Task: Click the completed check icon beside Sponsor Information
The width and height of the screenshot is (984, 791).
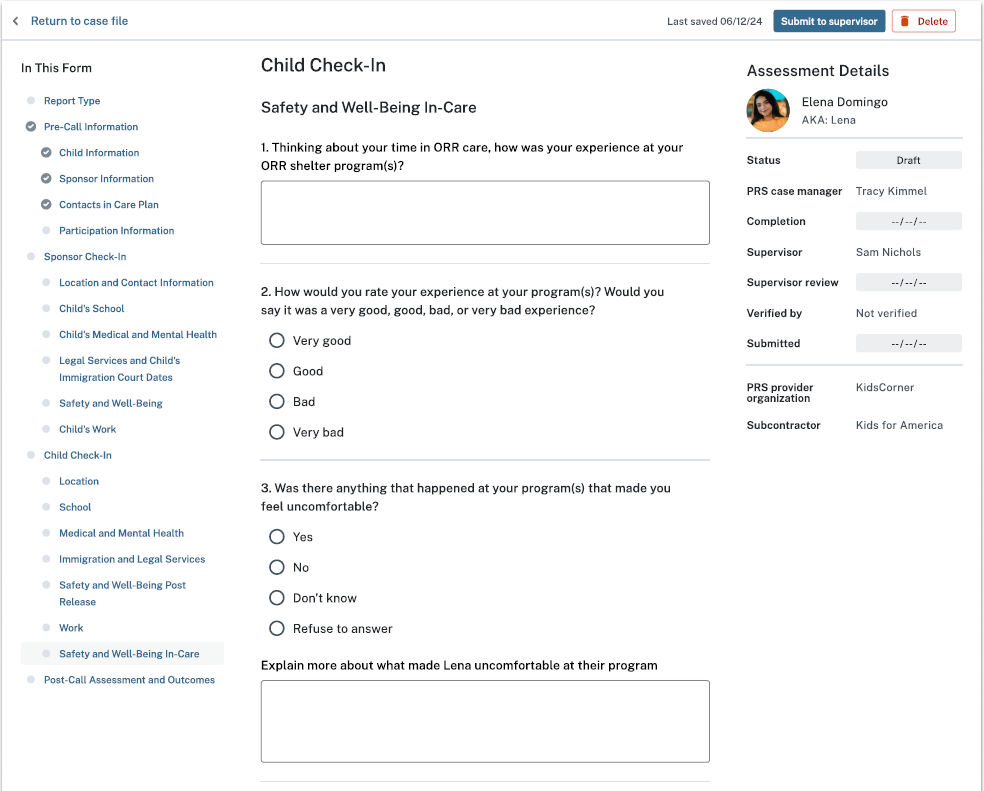Action: click(x=46, y=179)
